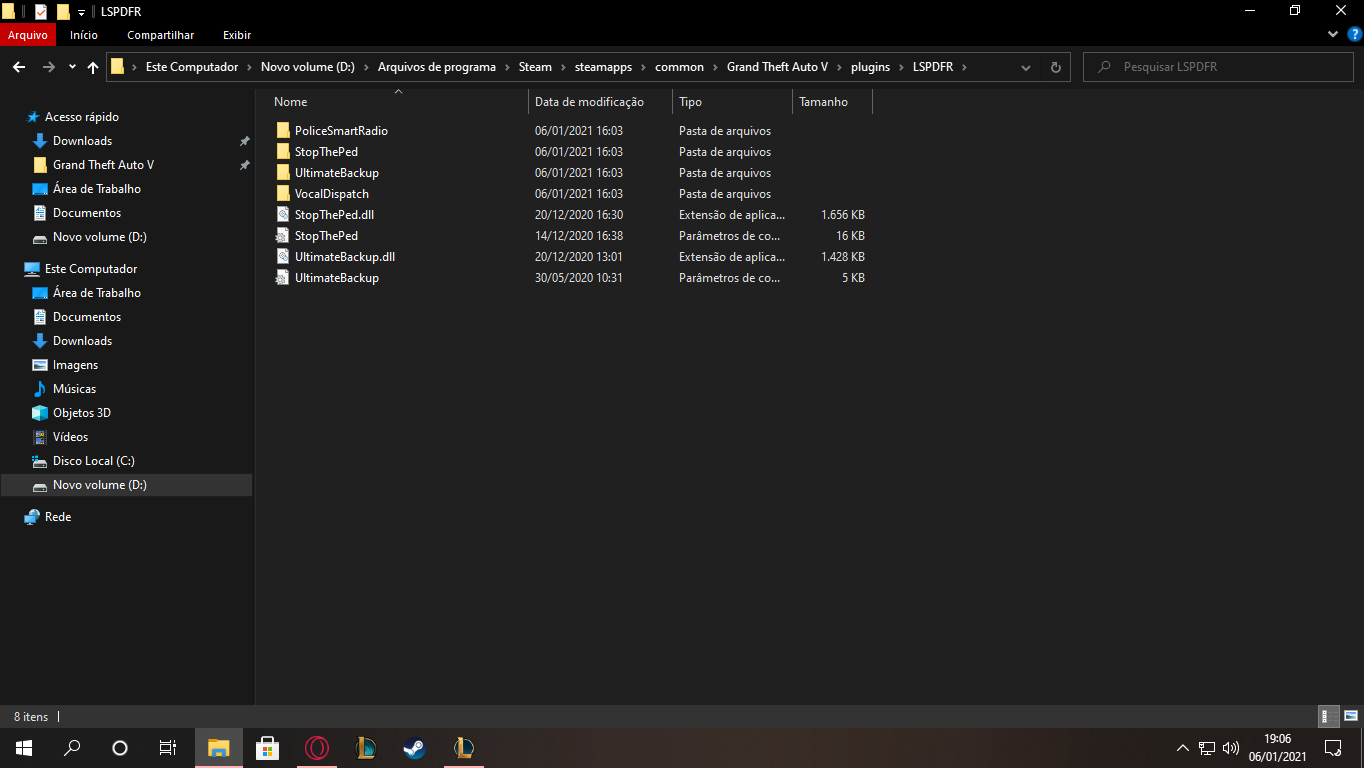Expand the LSPDFR breadcrumb chevron

(964, 67)
